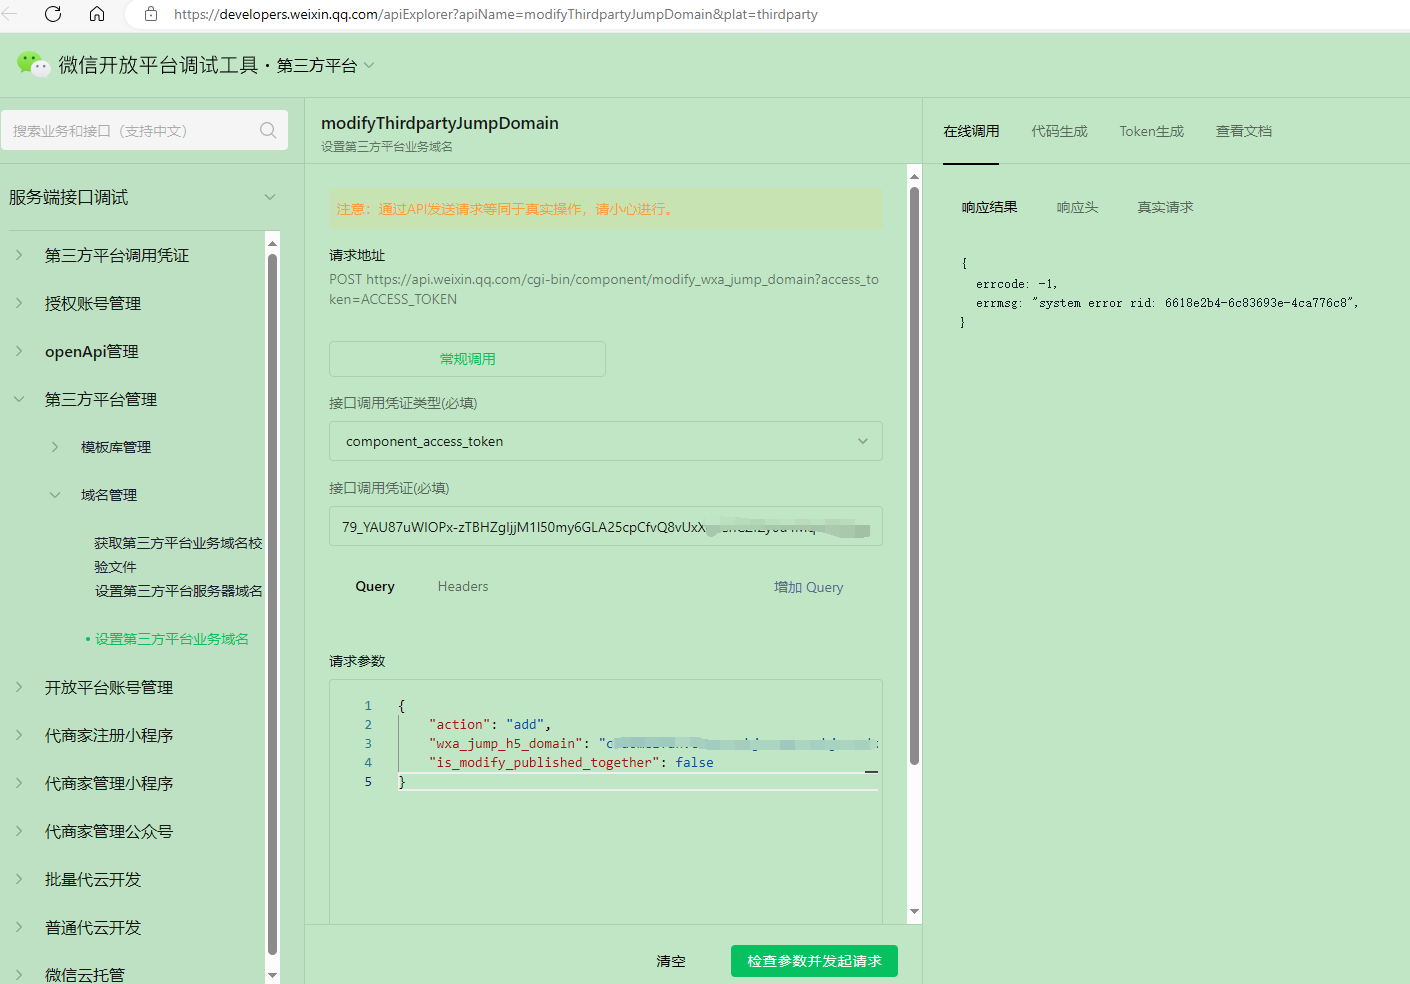The image size is (1410, 984).
Task: Click the browser back arrow
Action: [10, 14]
